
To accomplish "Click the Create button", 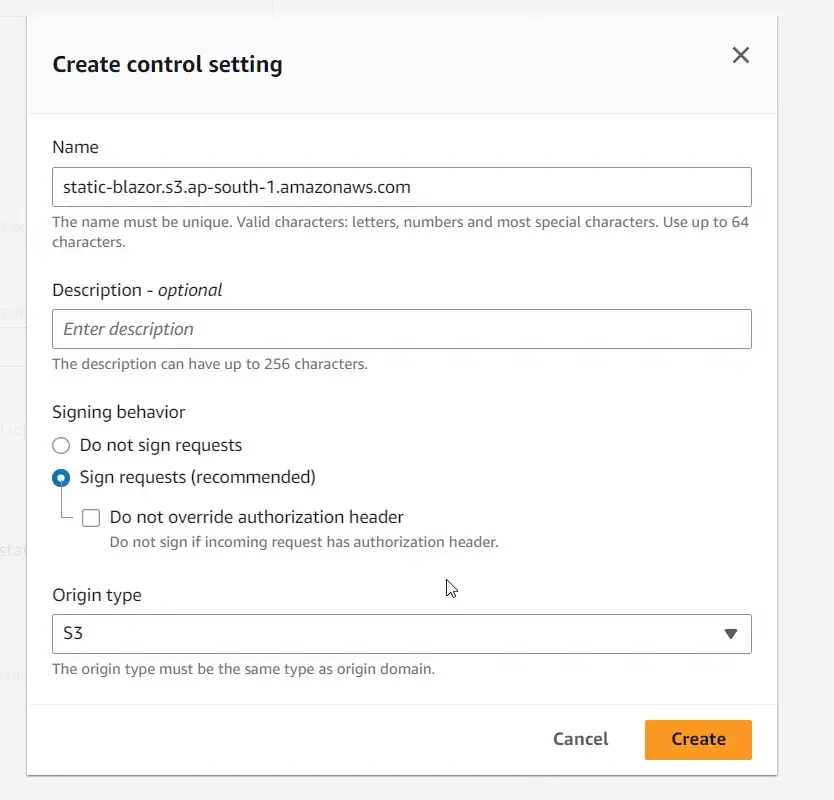I will tap(697, 739).
